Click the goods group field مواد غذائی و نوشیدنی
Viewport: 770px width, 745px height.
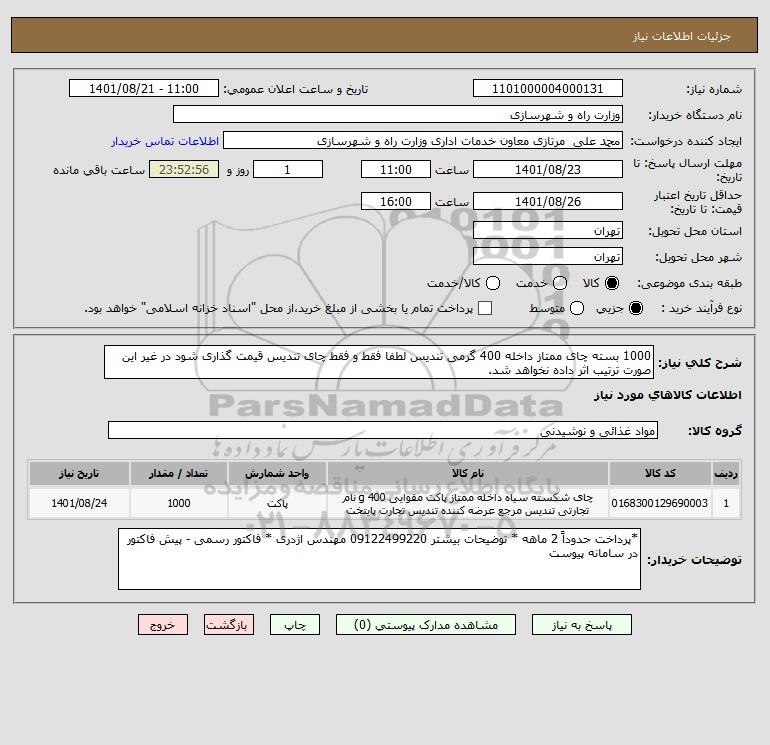tap(383, 430)
